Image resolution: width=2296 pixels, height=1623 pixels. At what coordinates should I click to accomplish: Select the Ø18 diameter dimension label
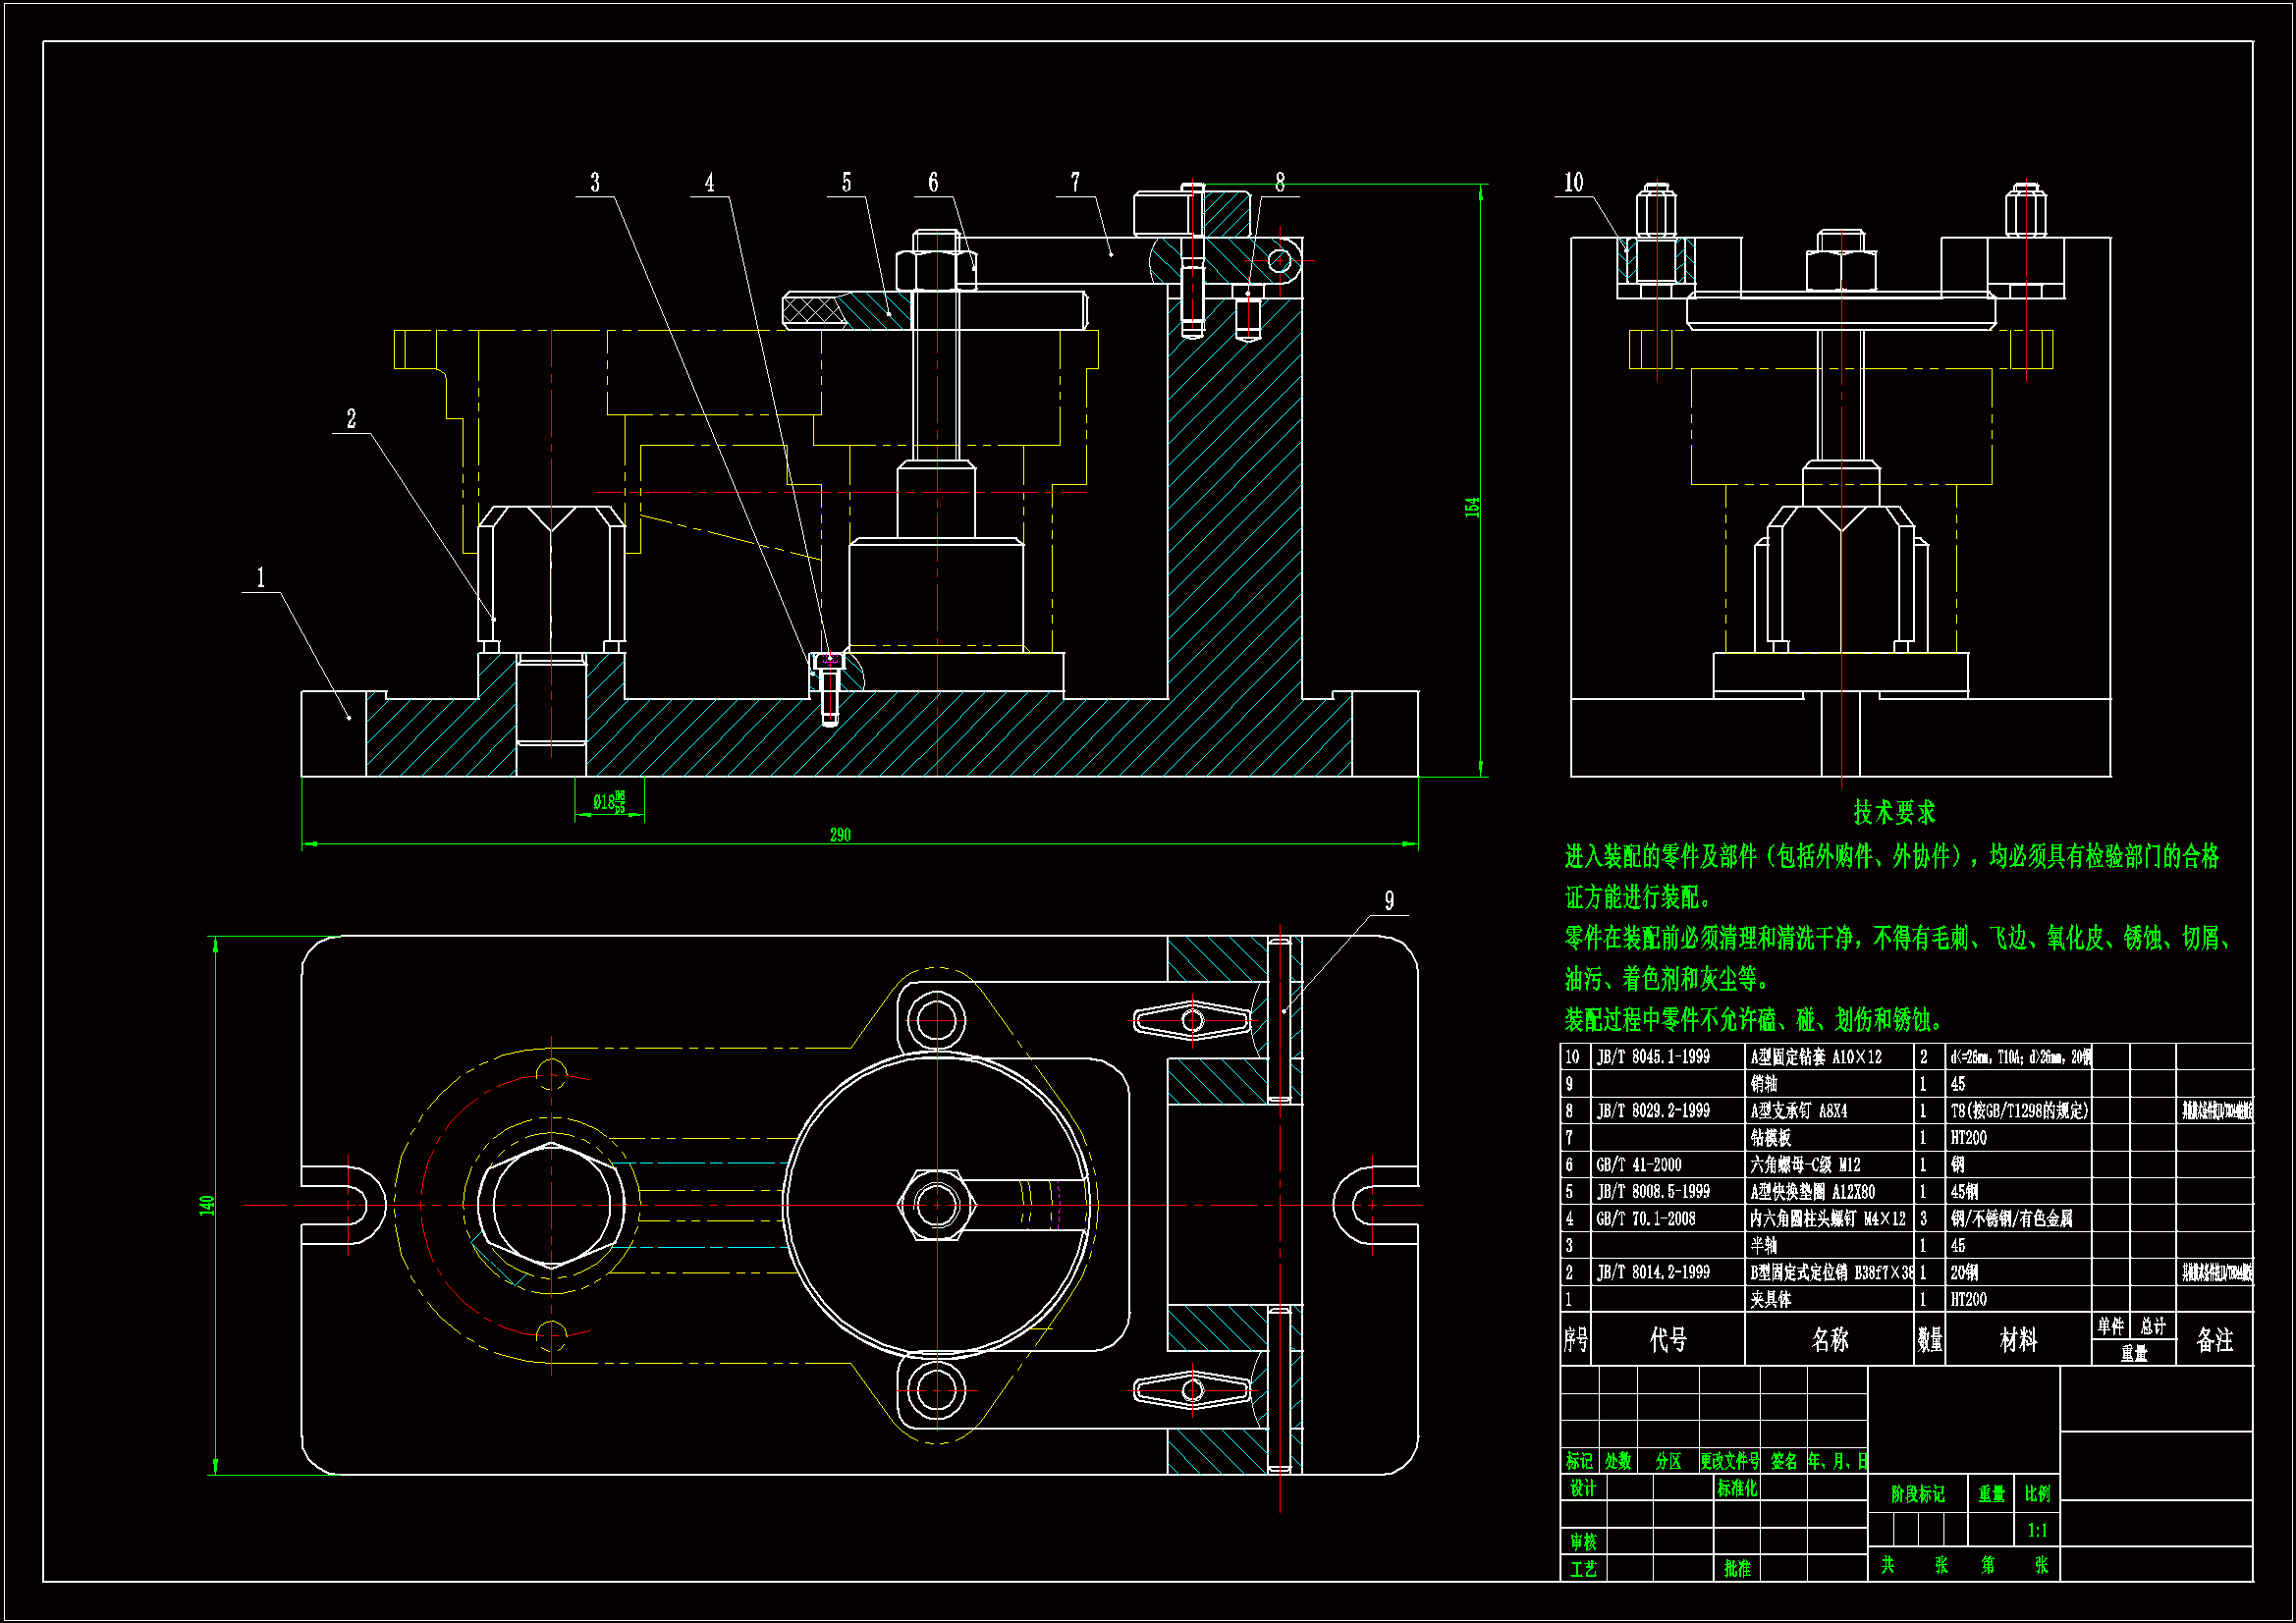[x=608, y=802]
